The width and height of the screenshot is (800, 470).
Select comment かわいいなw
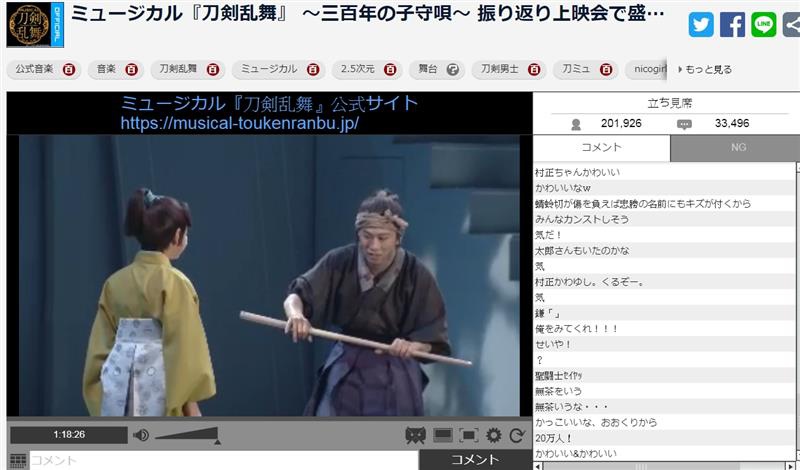563,188
